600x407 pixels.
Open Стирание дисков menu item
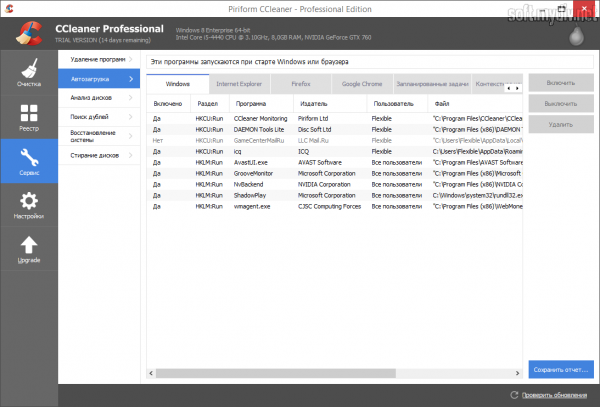(99, 155)
